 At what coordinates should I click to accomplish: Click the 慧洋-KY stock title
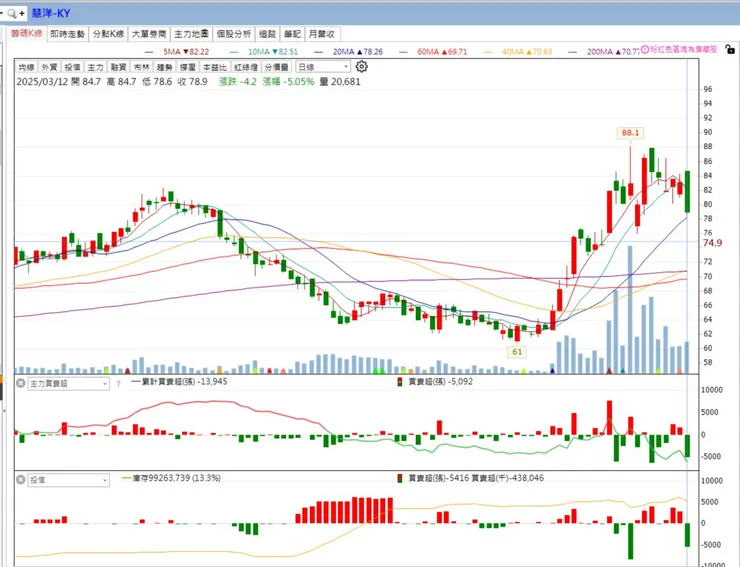pyautogui.click(x=51, y=13)
